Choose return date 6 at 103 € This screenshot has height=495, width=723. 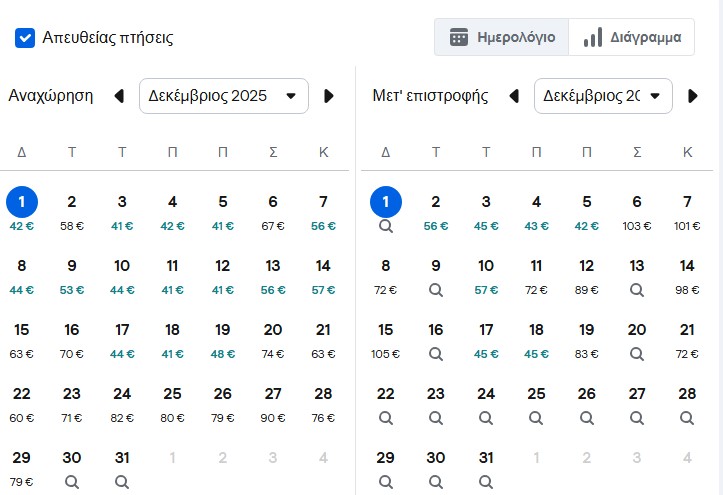coord(637,211)
